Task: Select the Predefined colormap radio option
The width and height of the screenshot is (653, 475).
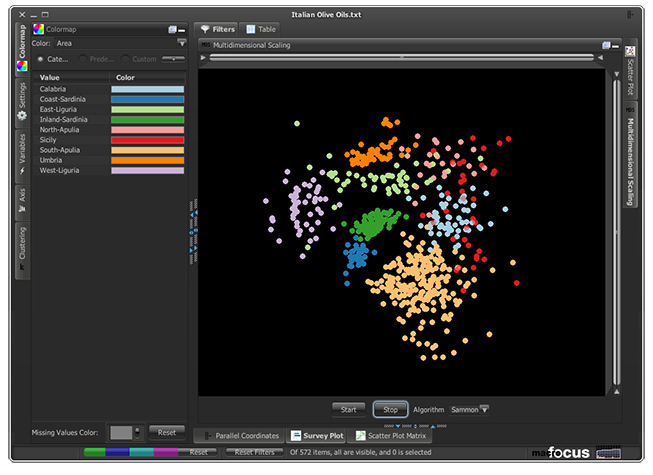Action: tap(83, 59)
